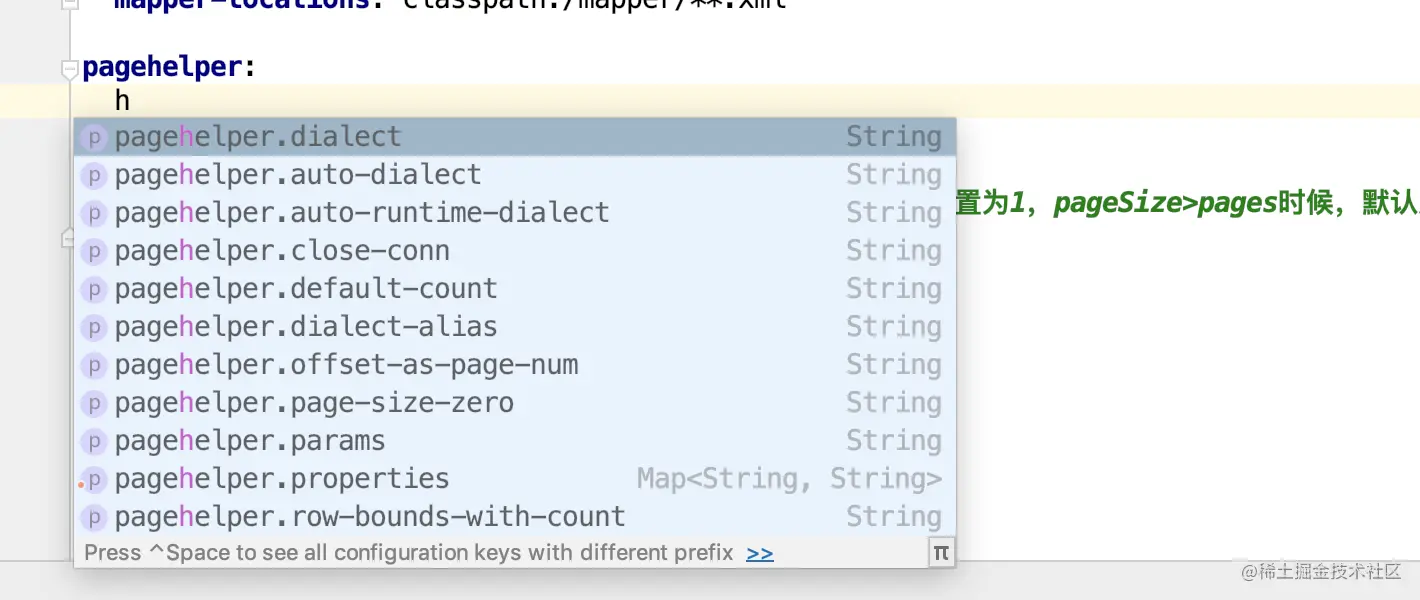Select the pagehelper.dialect completion
1420x600 pixels.
(x=258, y=137)
